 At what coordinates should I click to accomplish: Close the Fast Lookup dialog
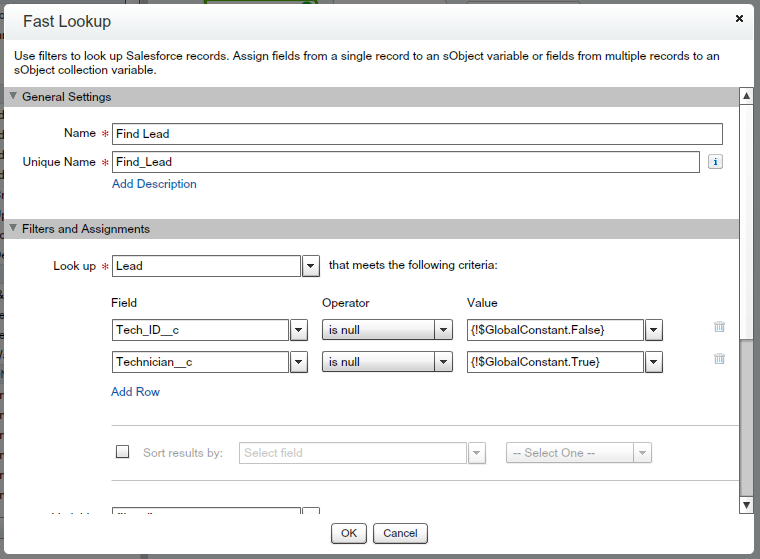739,18
